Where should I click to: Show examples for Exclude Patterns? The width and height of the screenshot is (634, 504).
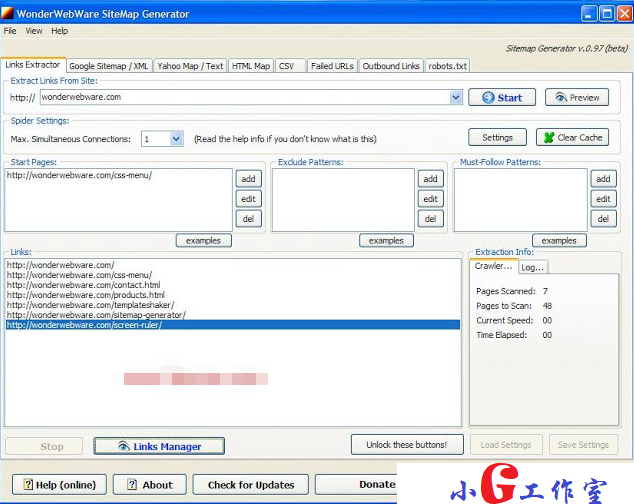(386, 240)
